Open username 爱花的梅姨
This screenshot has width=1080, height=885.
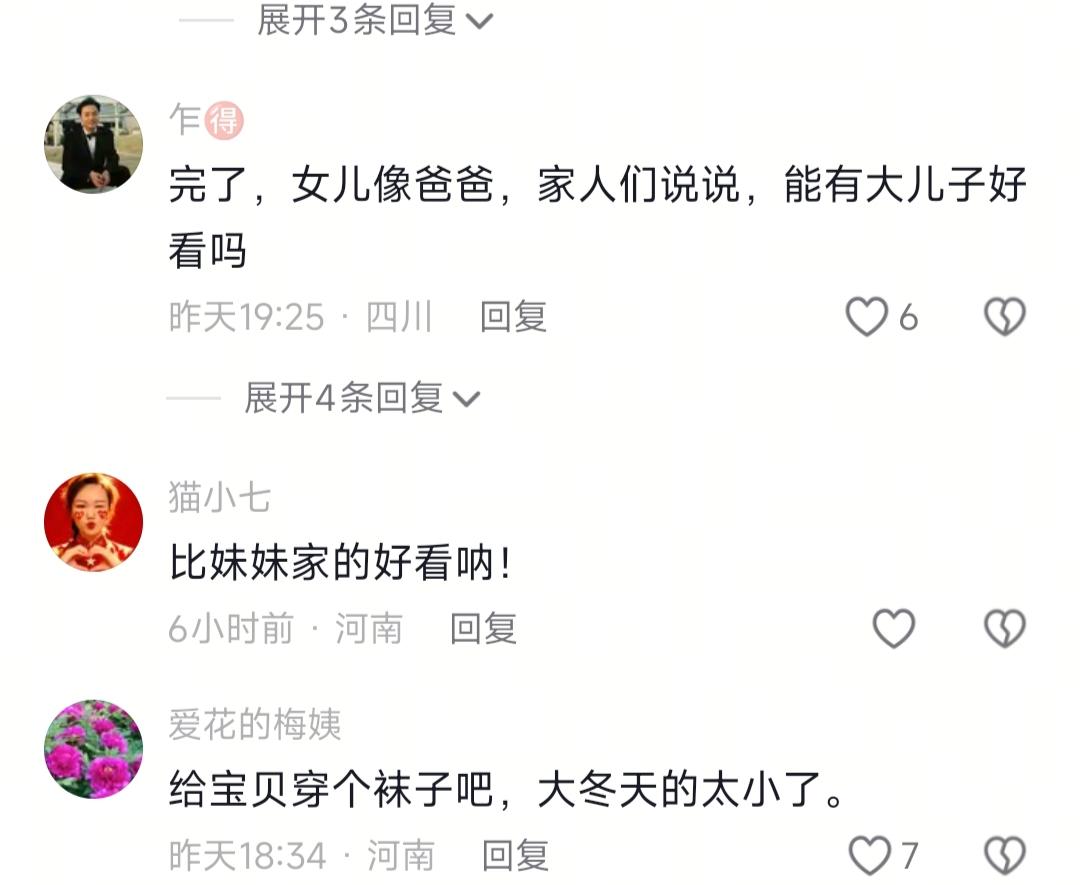(255, 725)
